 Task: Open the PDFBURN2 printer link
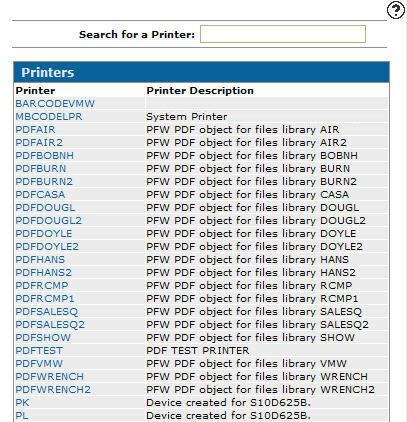tap(44, 182)
